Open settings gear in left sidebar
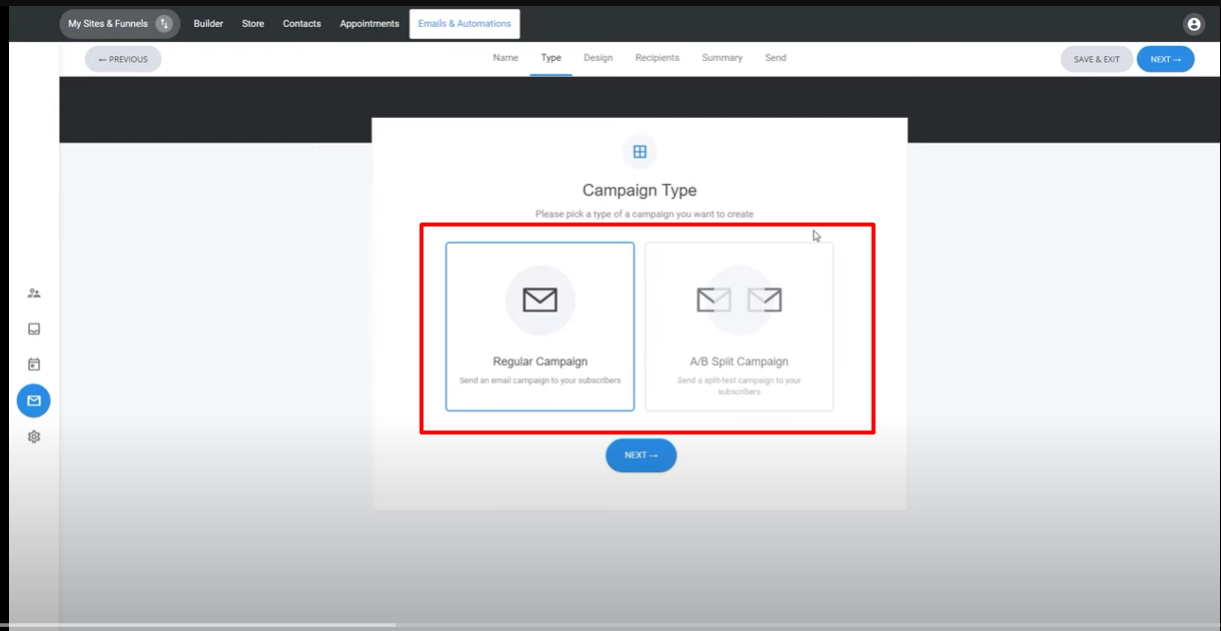This screenshot has height=631, width=1221. [34, 437]
